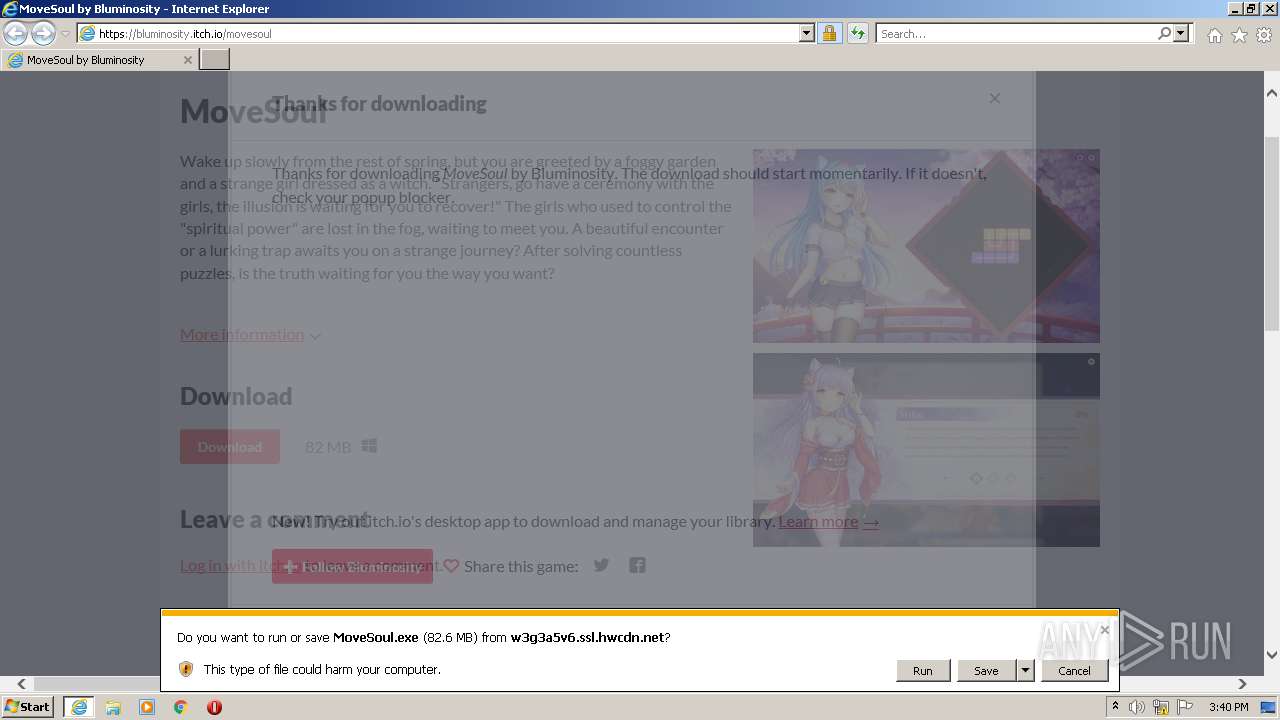Open the File Explorer taskbar icon

[x=113, y=707]
